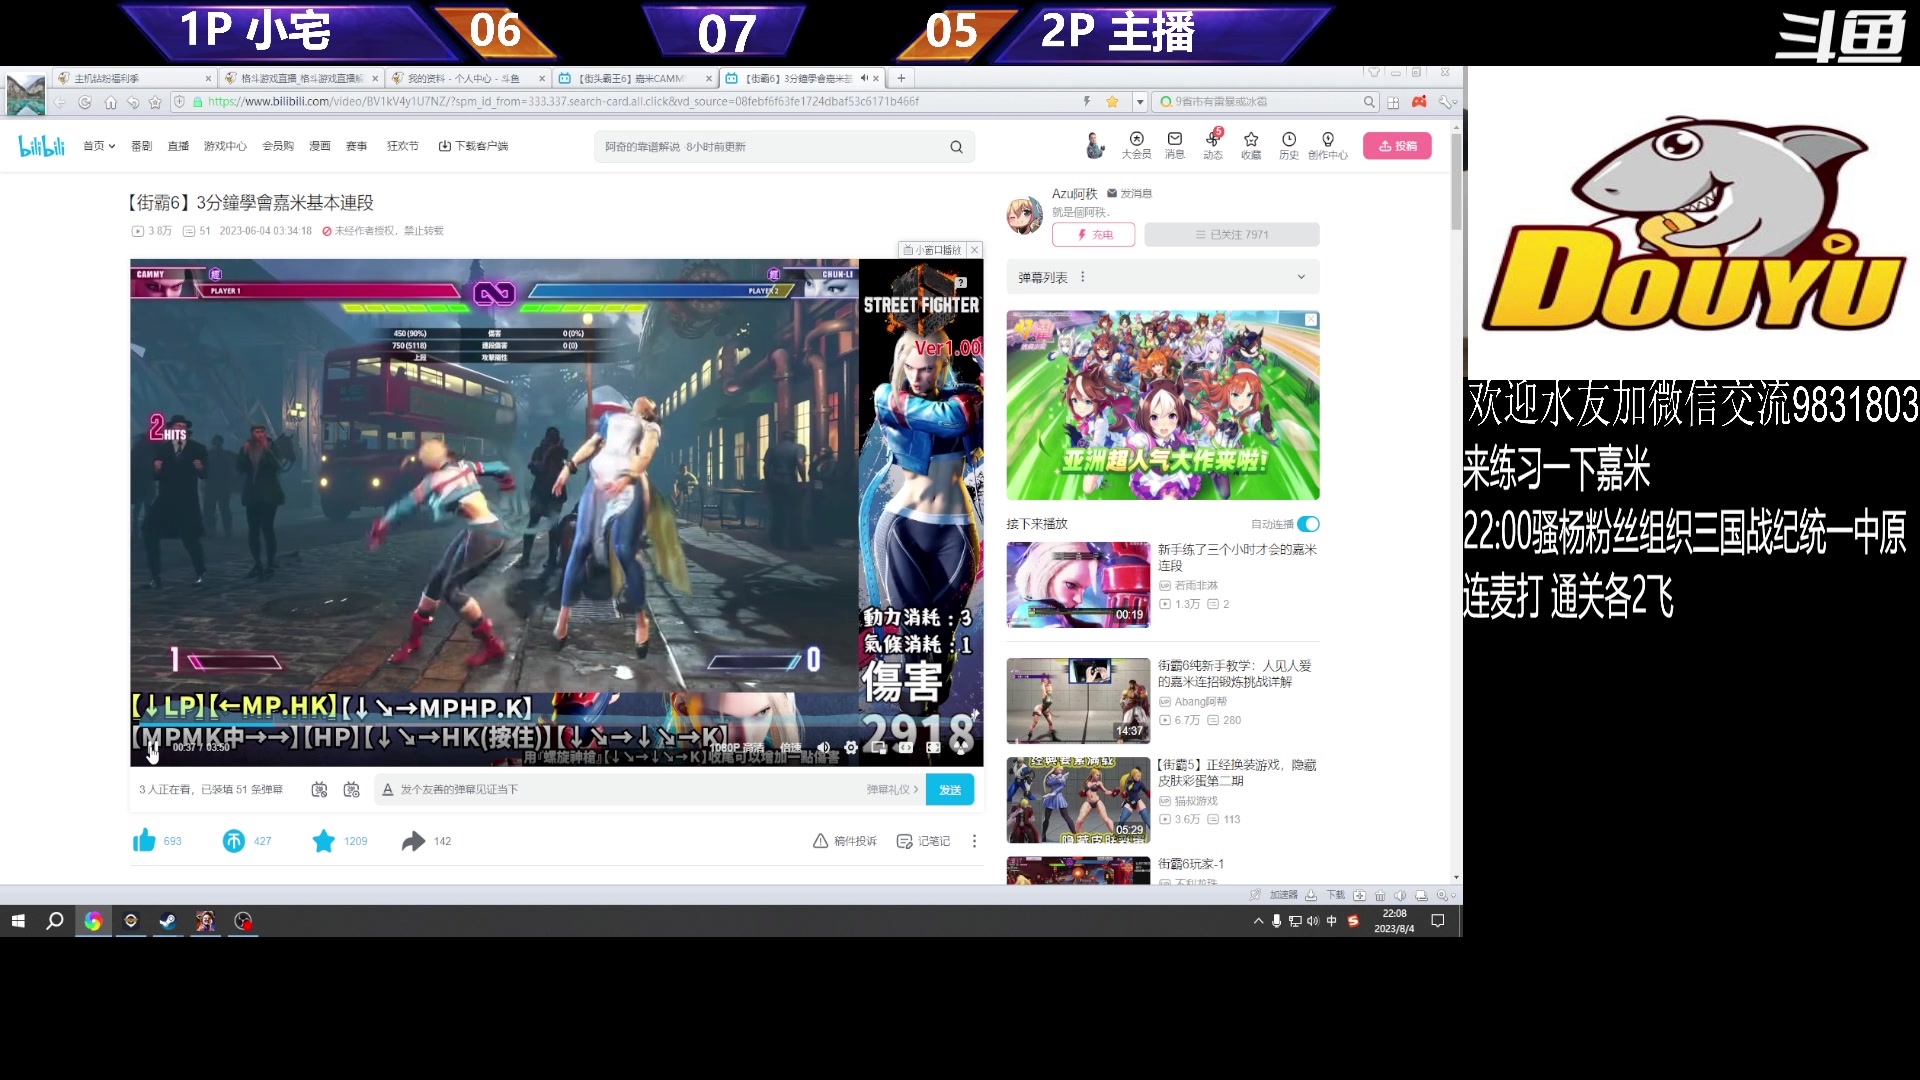Open three-dot more menu under video
Image resolution: width=1920 pixels, height=1080 pixels.
[974, 841]
